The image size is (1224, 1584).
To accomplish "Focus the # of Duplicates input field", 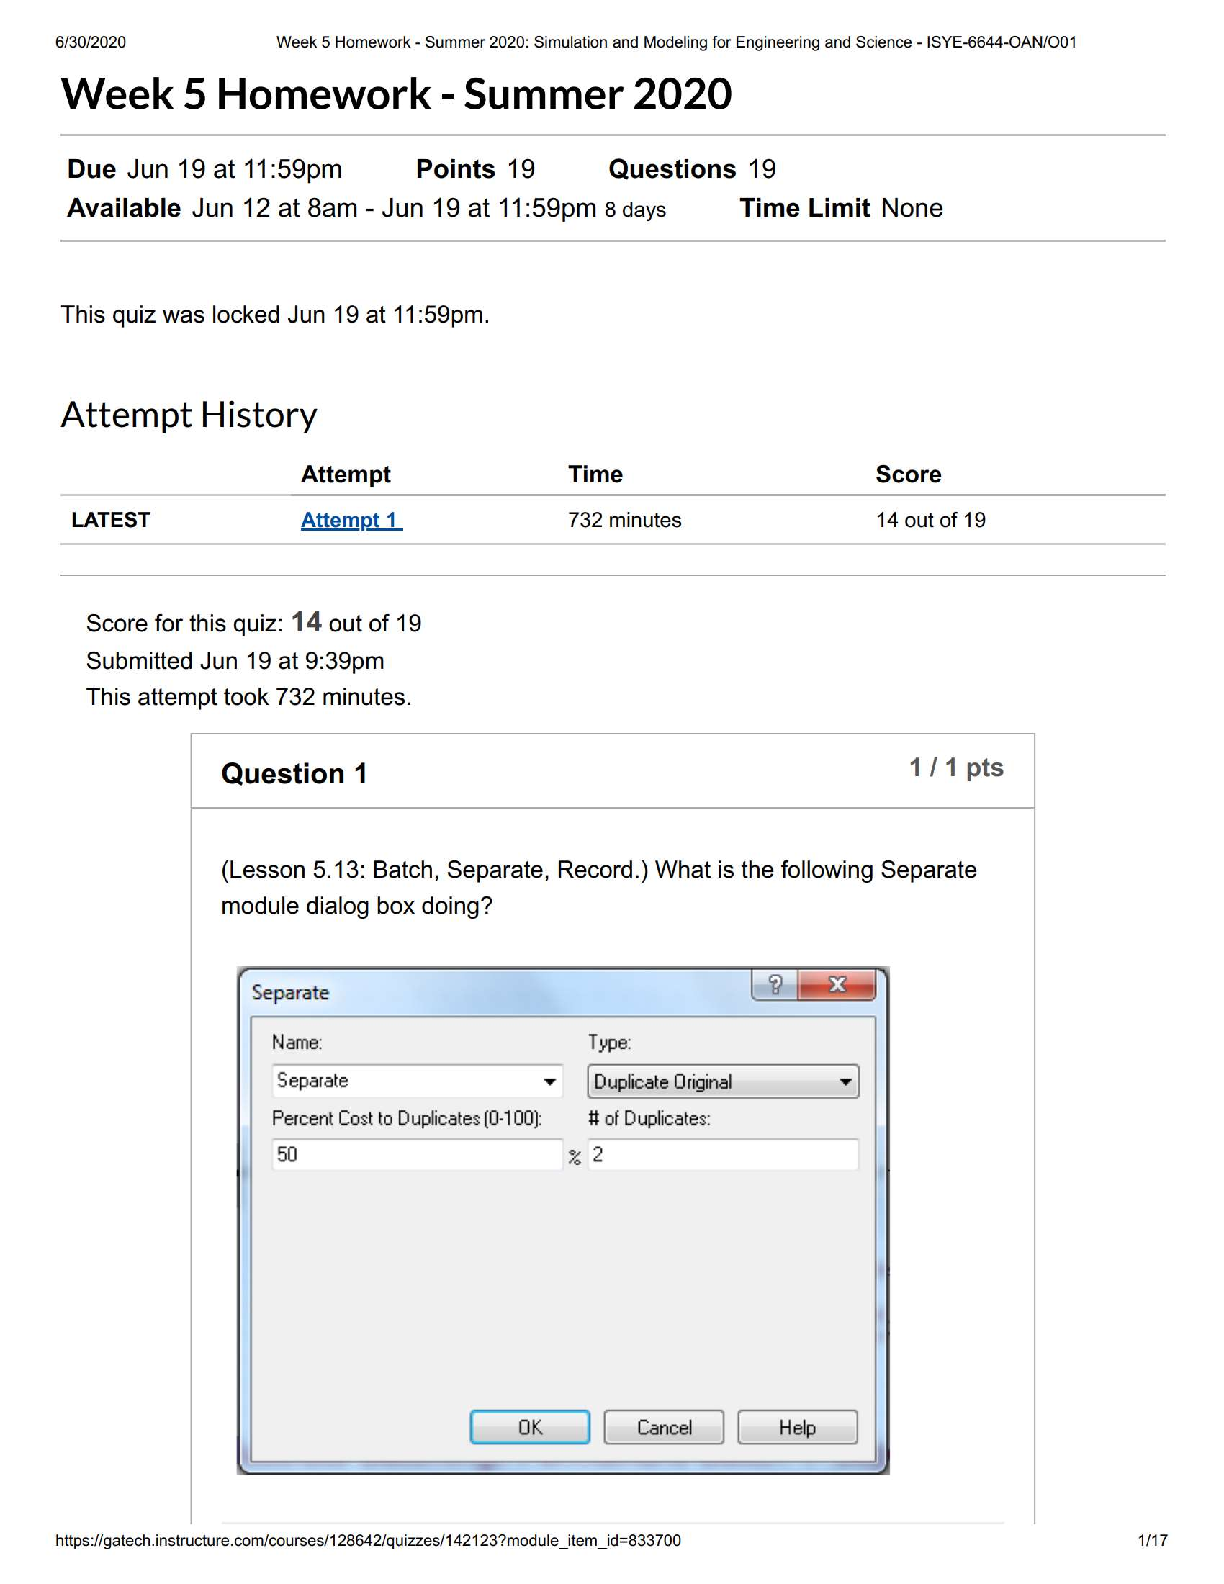I will point(722,1155).
